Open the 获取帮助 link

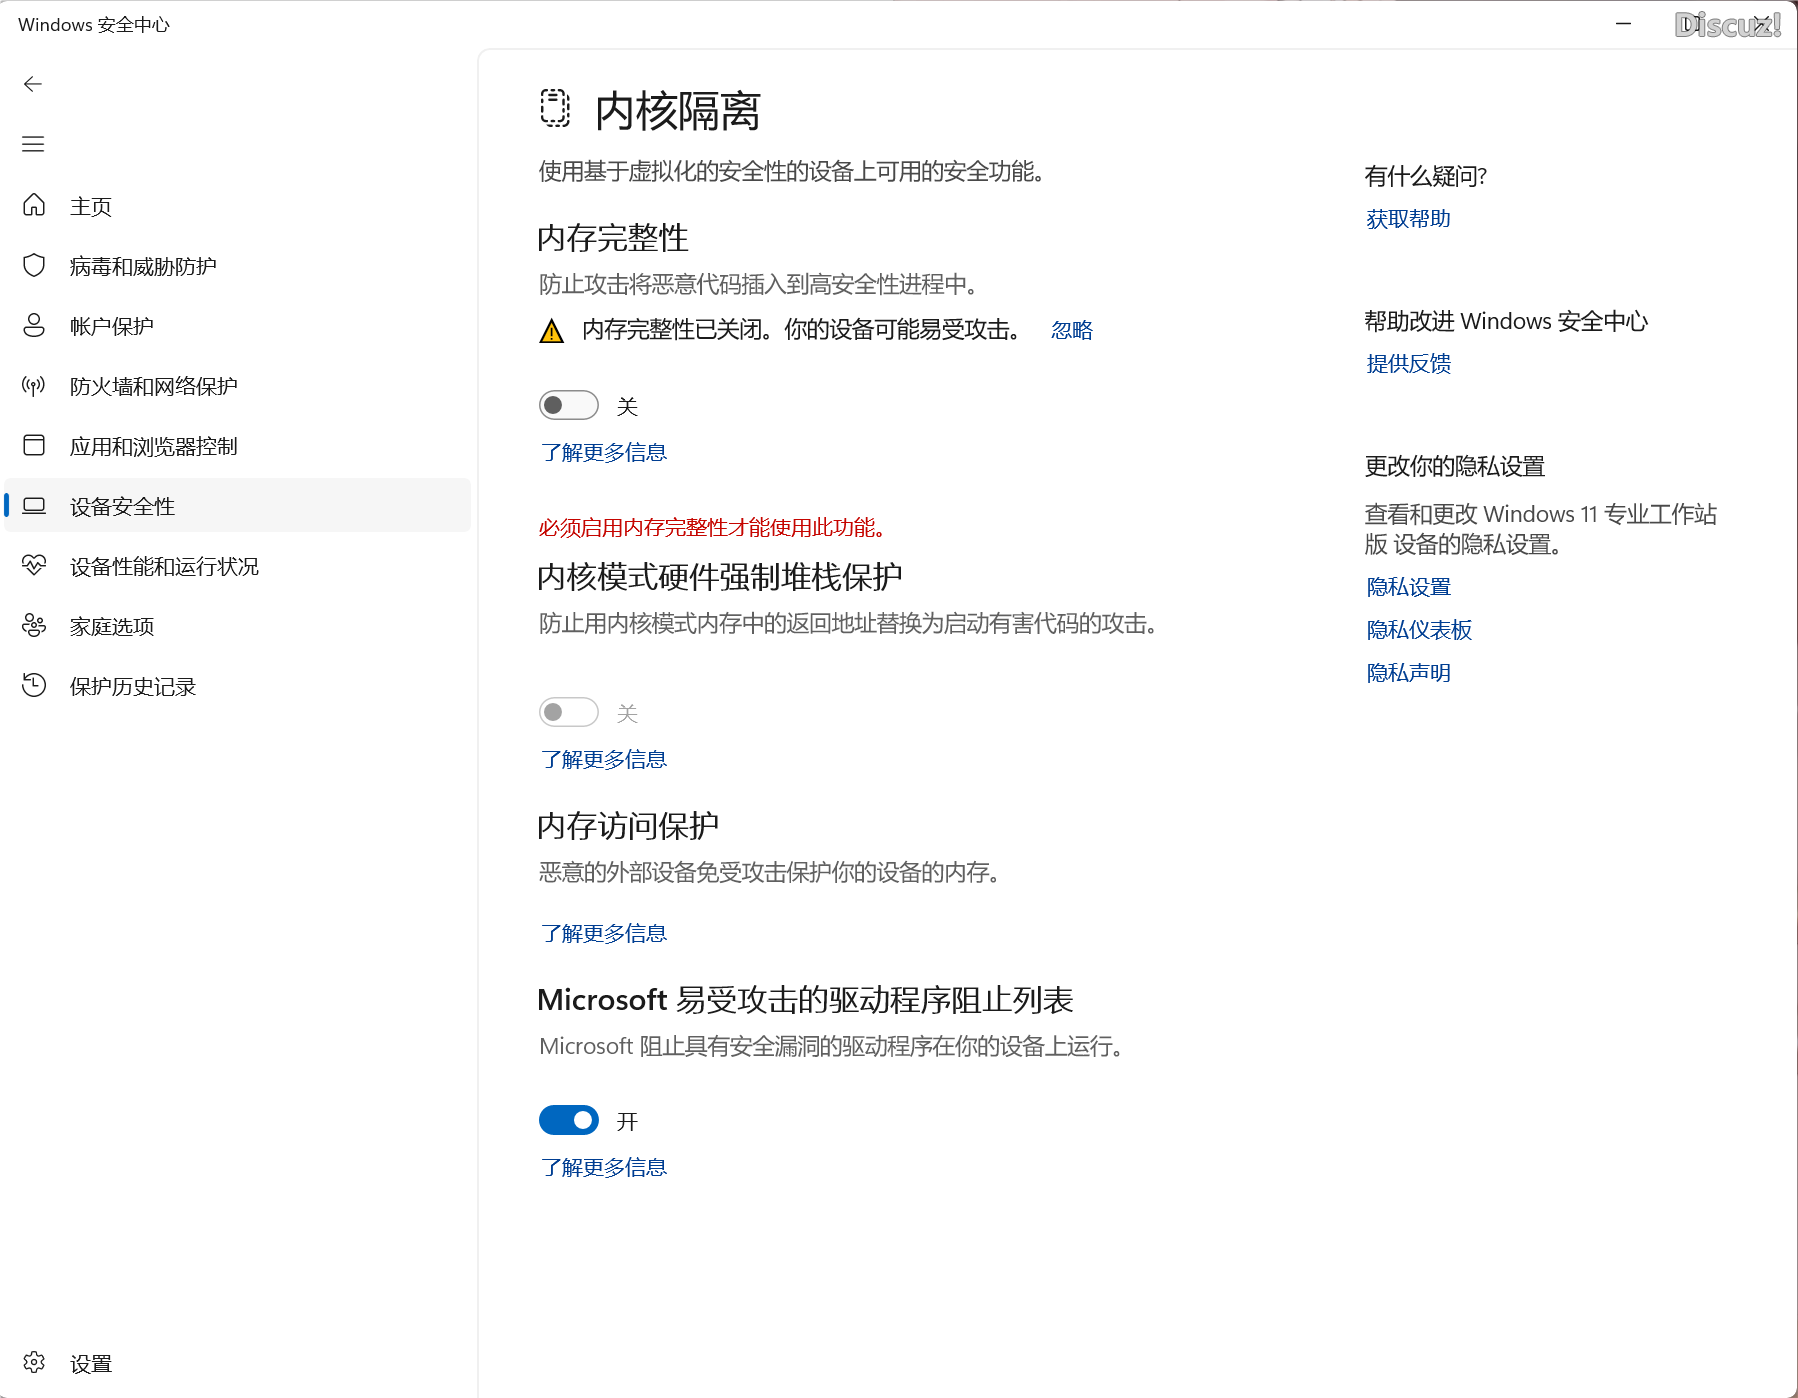1408,219
